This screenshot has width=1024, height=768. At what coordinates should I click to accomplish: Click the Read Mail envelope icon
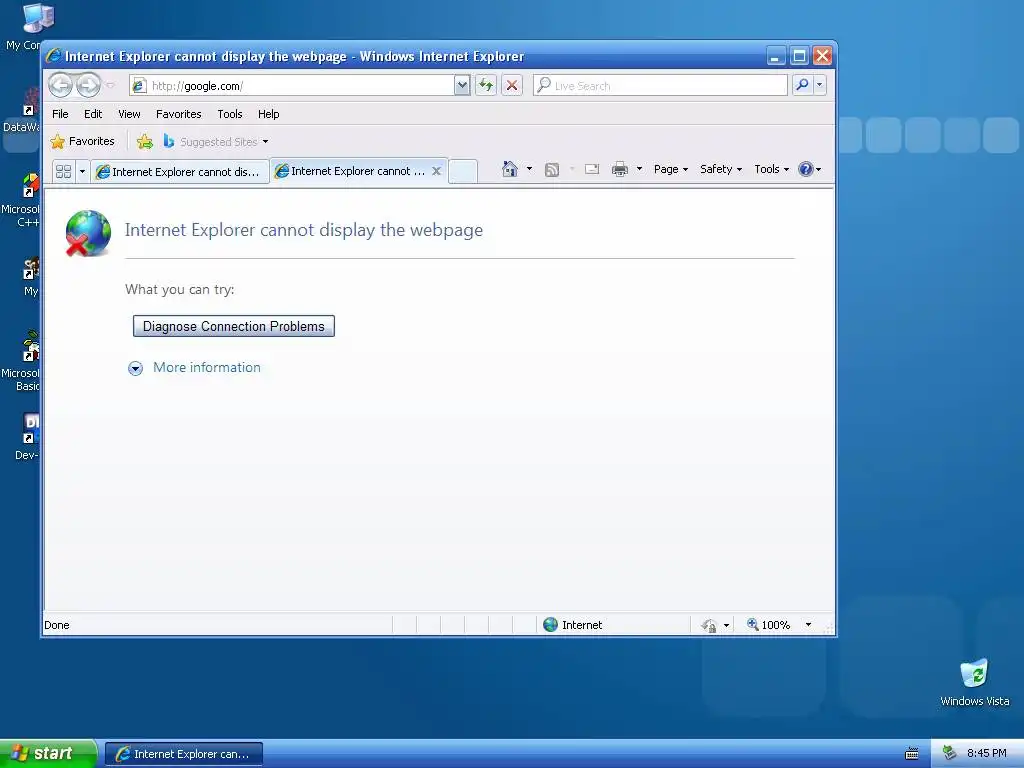click(x=592, y=169)
